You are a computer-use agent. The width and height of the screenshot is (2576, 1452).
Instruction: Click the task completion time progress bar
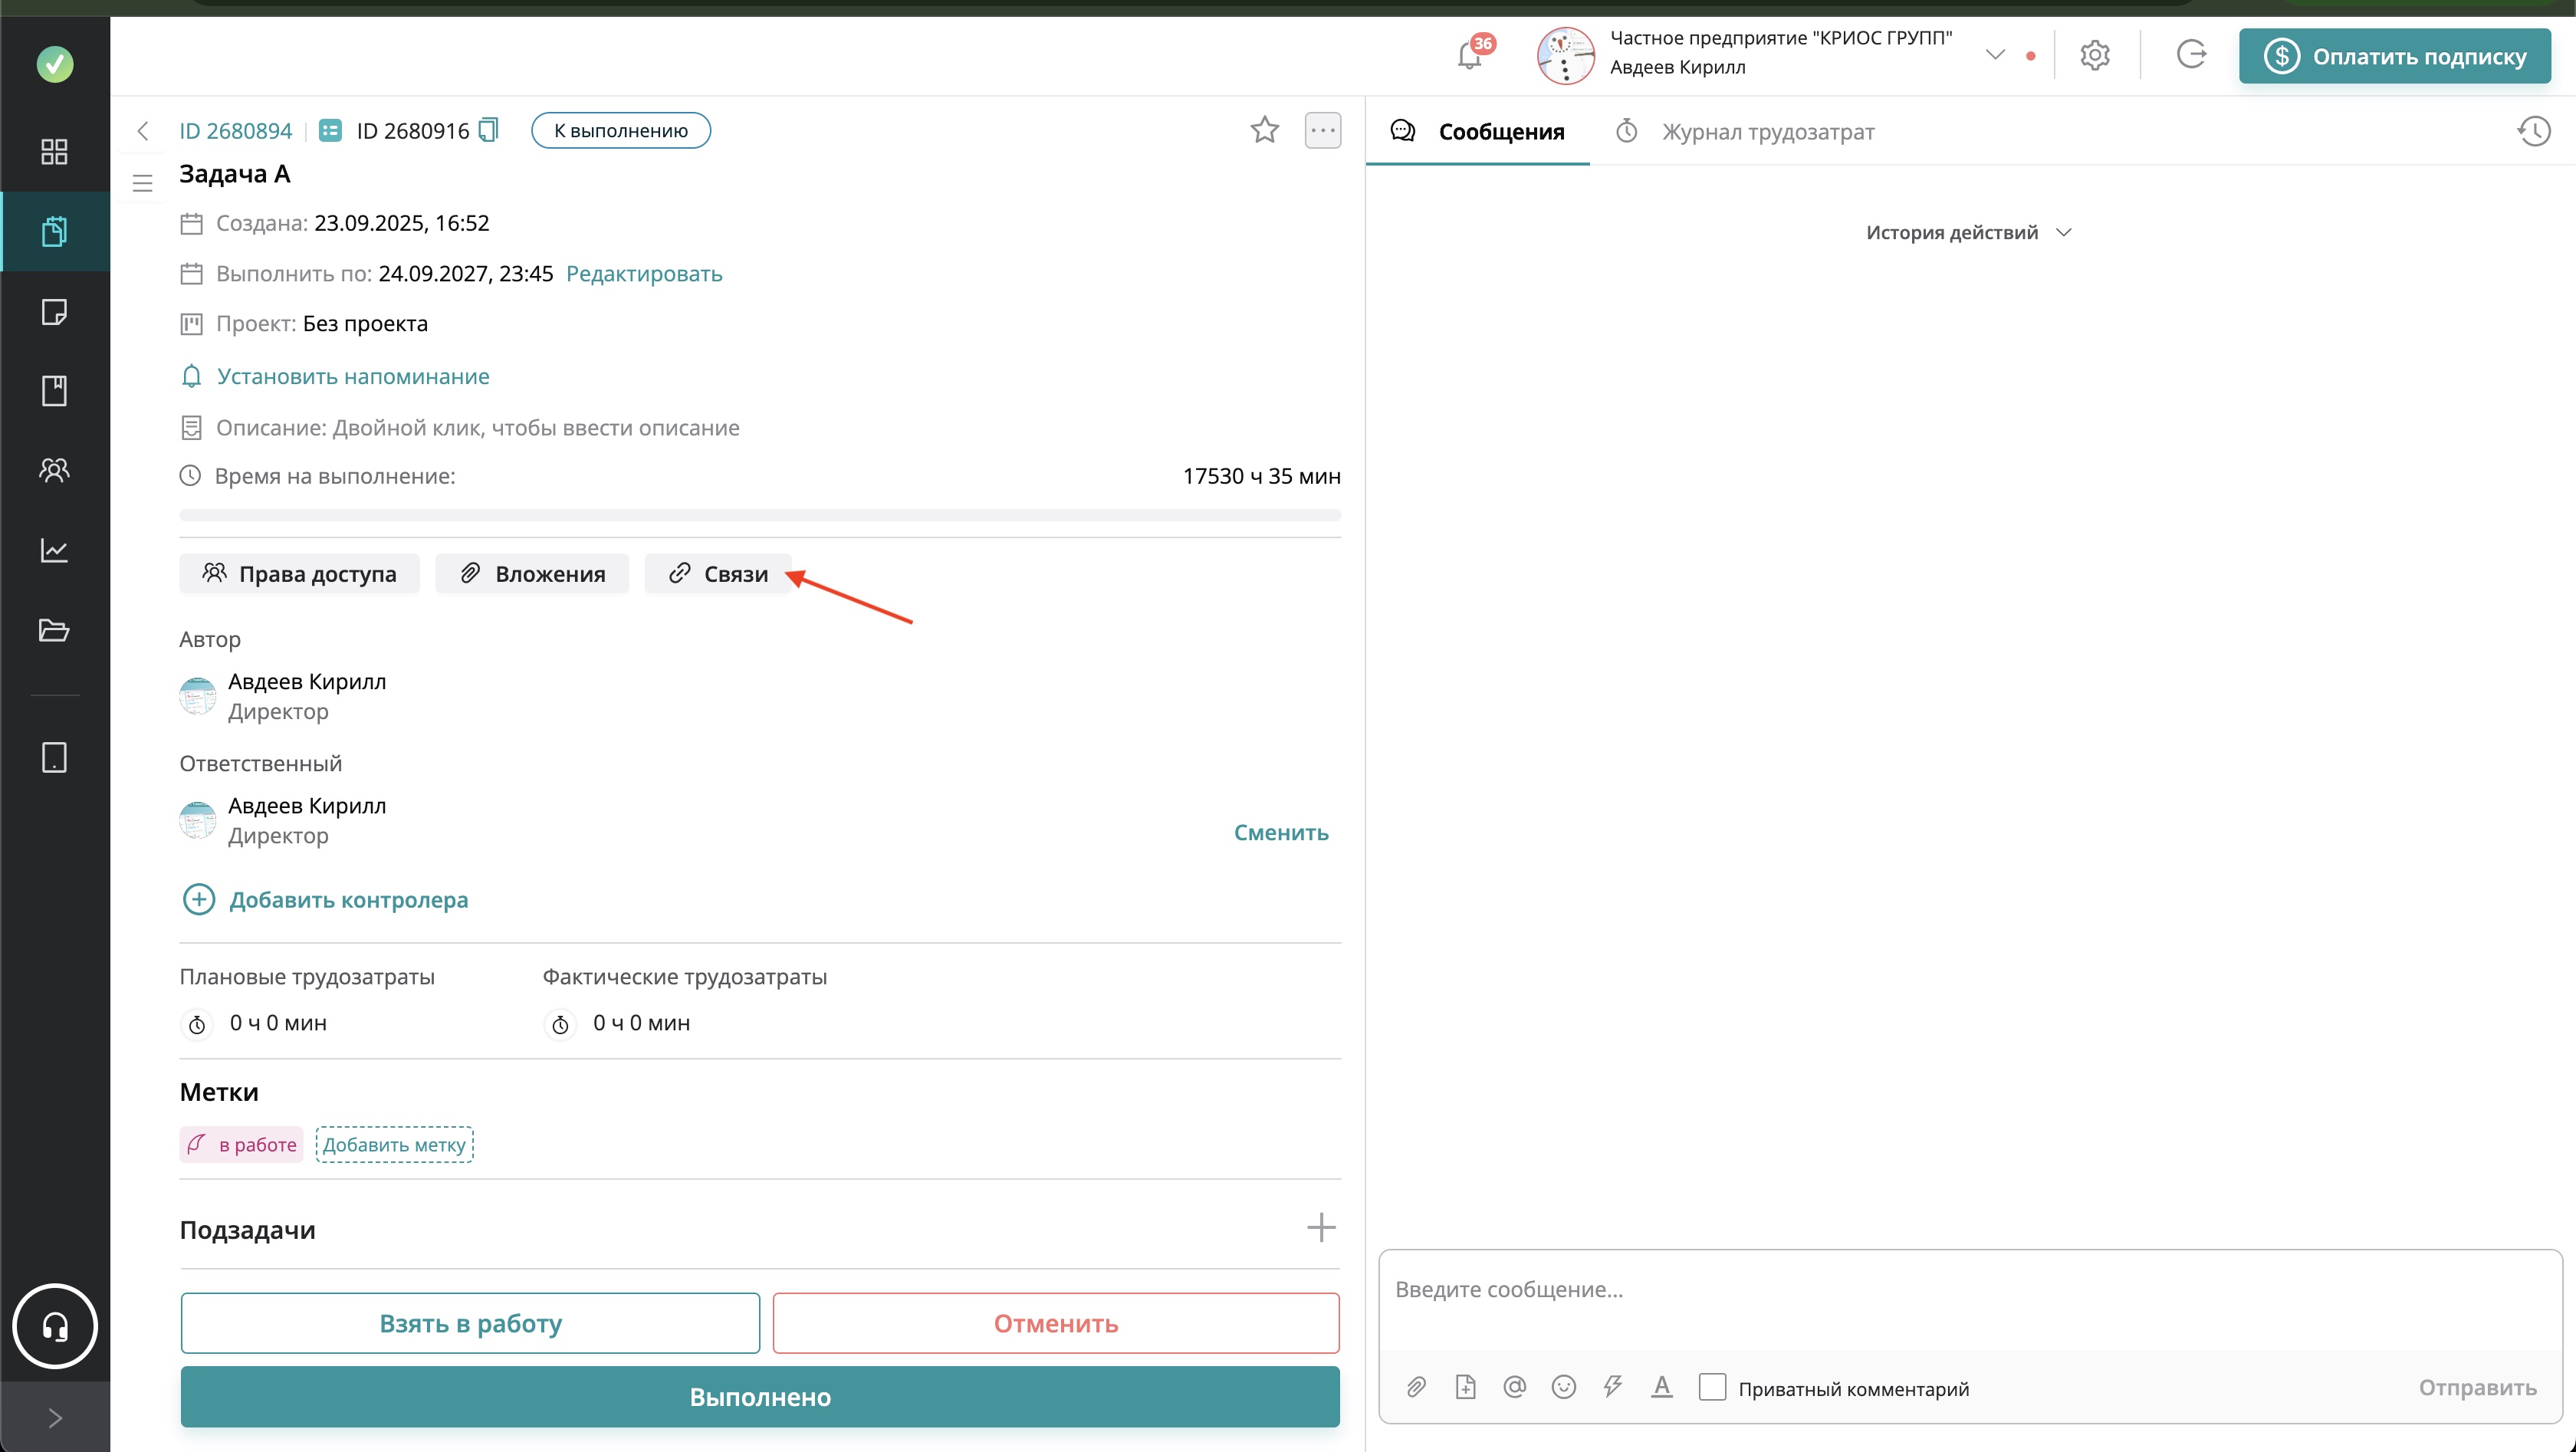[759, 515]
